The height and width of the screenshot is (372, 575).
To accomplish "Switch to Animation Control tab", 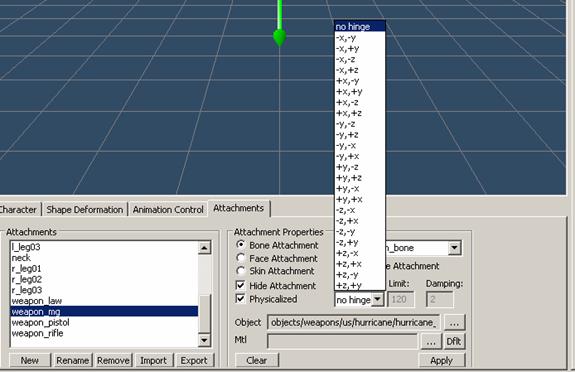I will tap(168, 209).
